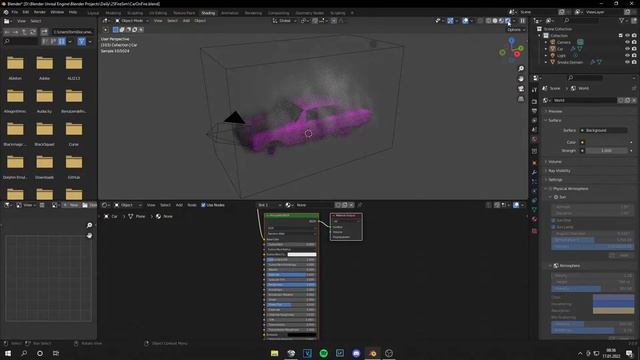The height and width of the screenshot is (360, 640).
Task: Select Car object in outliner
Action: 560,49
